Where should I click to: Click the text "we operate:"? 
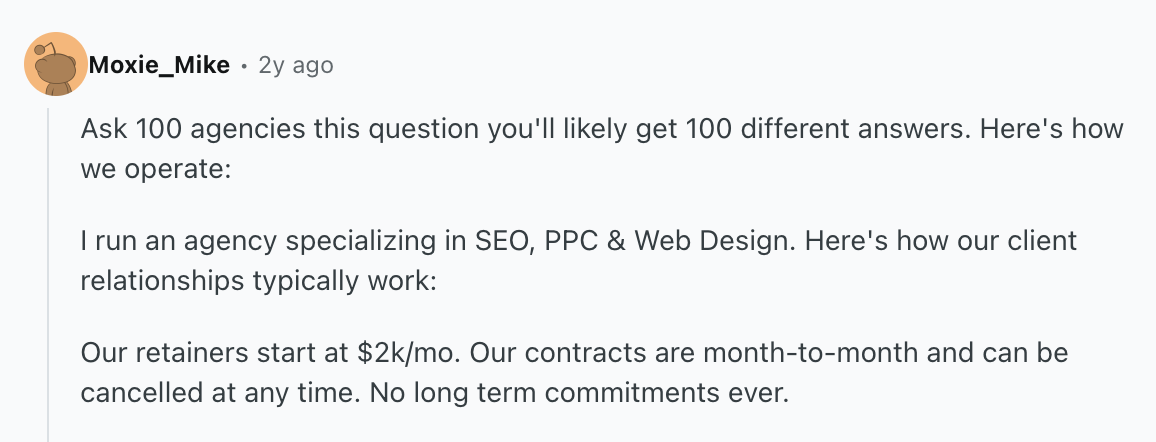point(156,168)
